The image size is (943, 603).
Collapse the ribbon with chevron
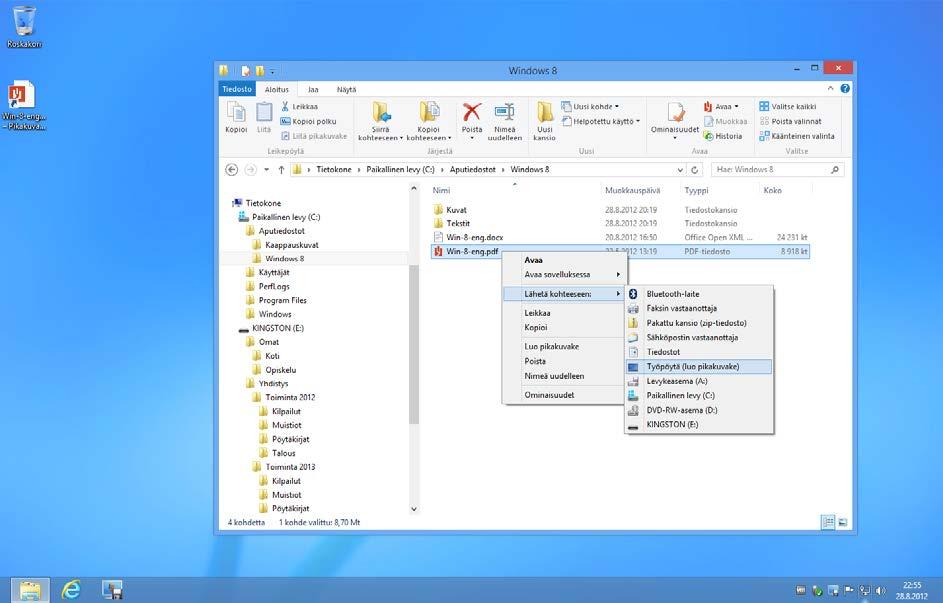point(831,88)
